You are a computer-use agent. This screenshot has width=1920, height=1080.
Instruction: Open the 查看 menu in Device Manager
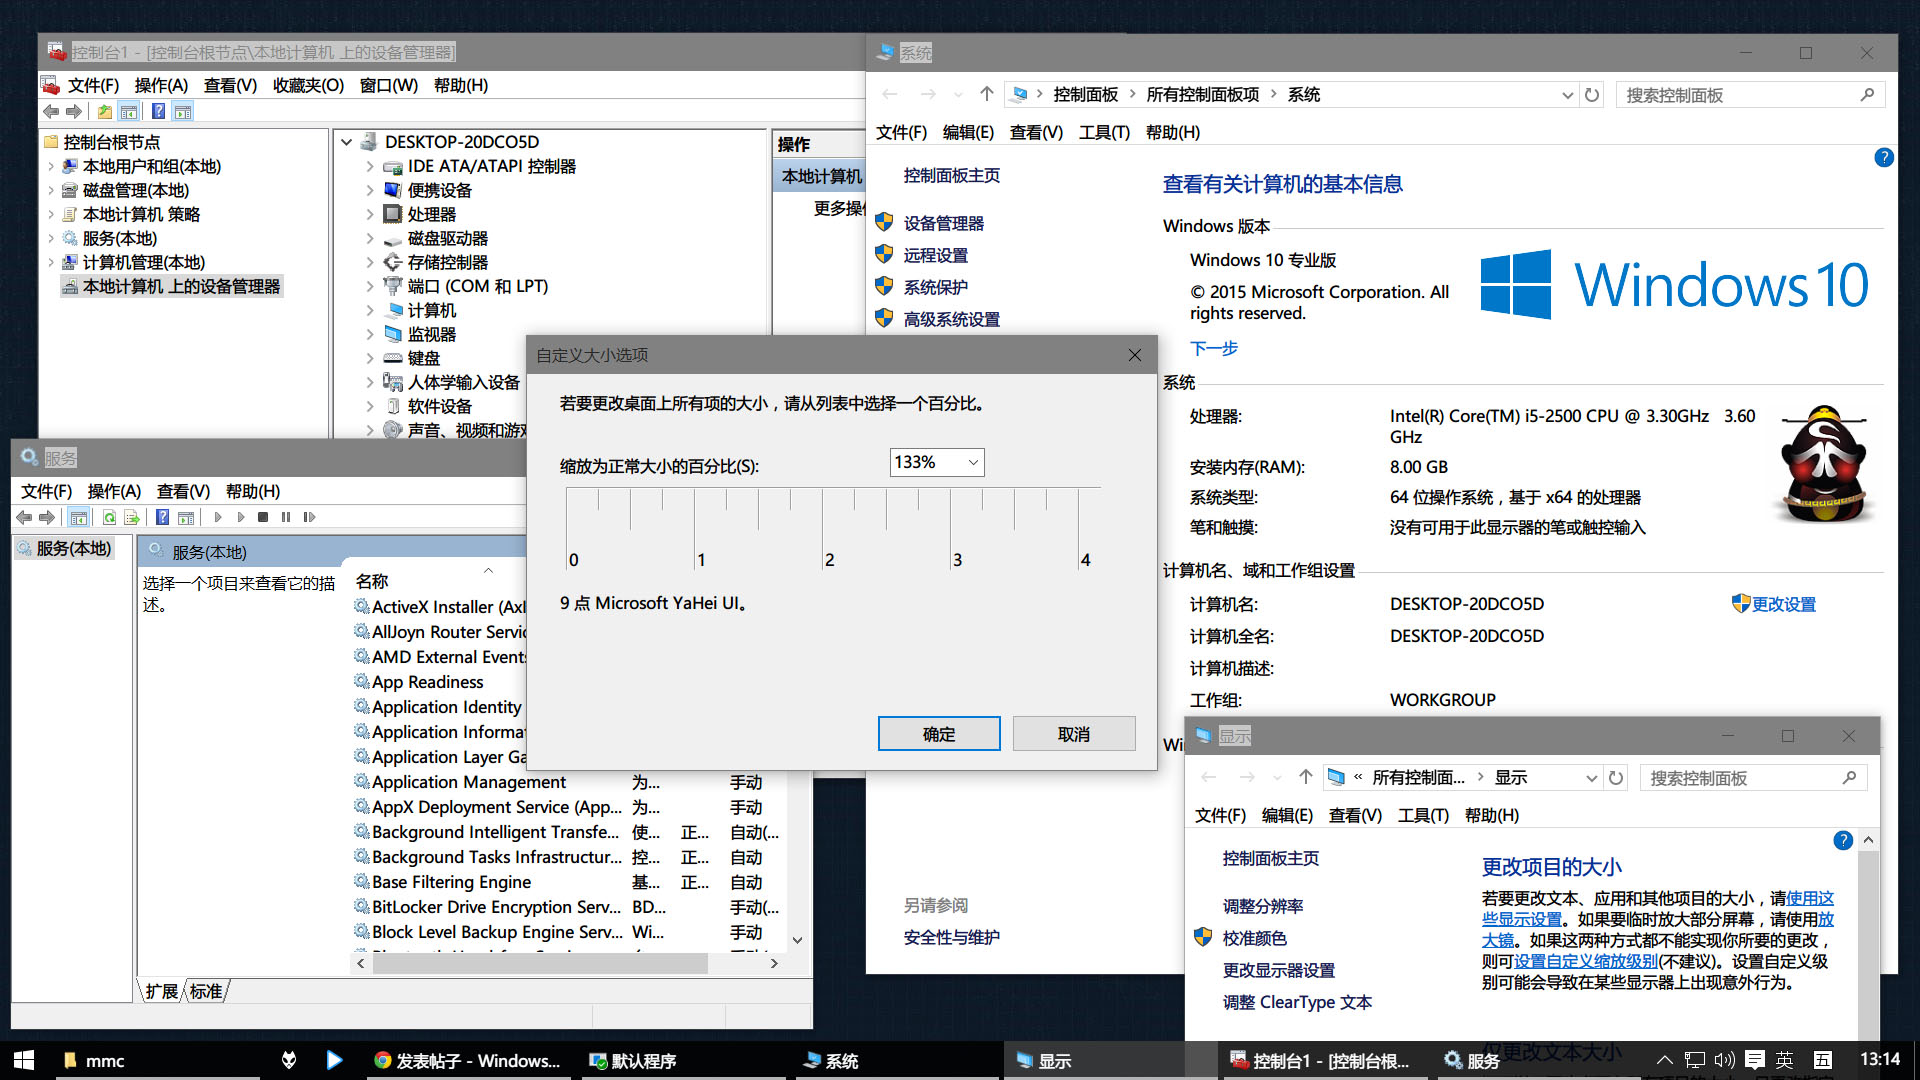[227, 87]
